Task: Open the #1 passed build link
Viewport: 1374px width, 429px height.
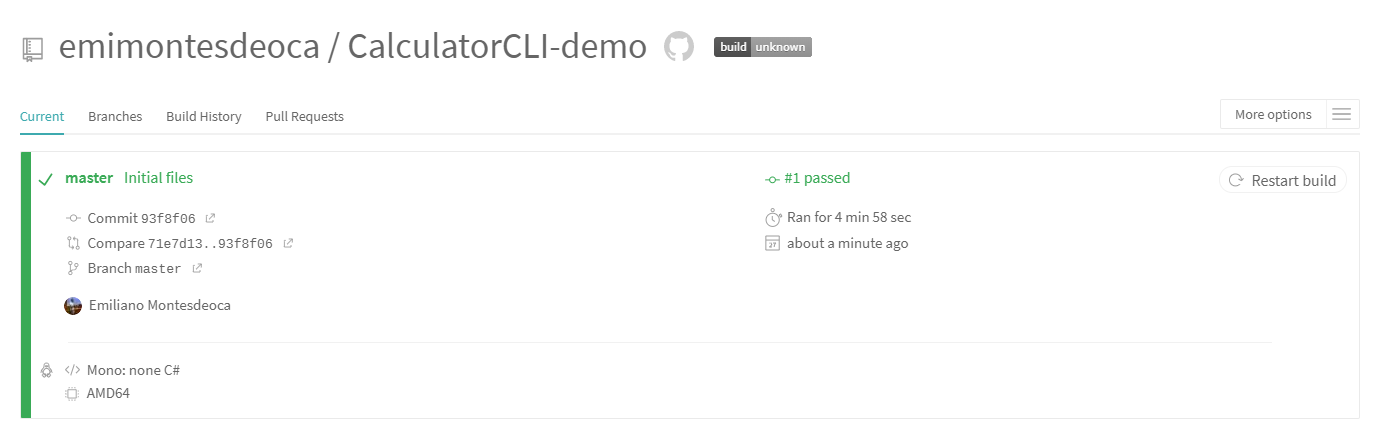Action: (x=816, y=178)
